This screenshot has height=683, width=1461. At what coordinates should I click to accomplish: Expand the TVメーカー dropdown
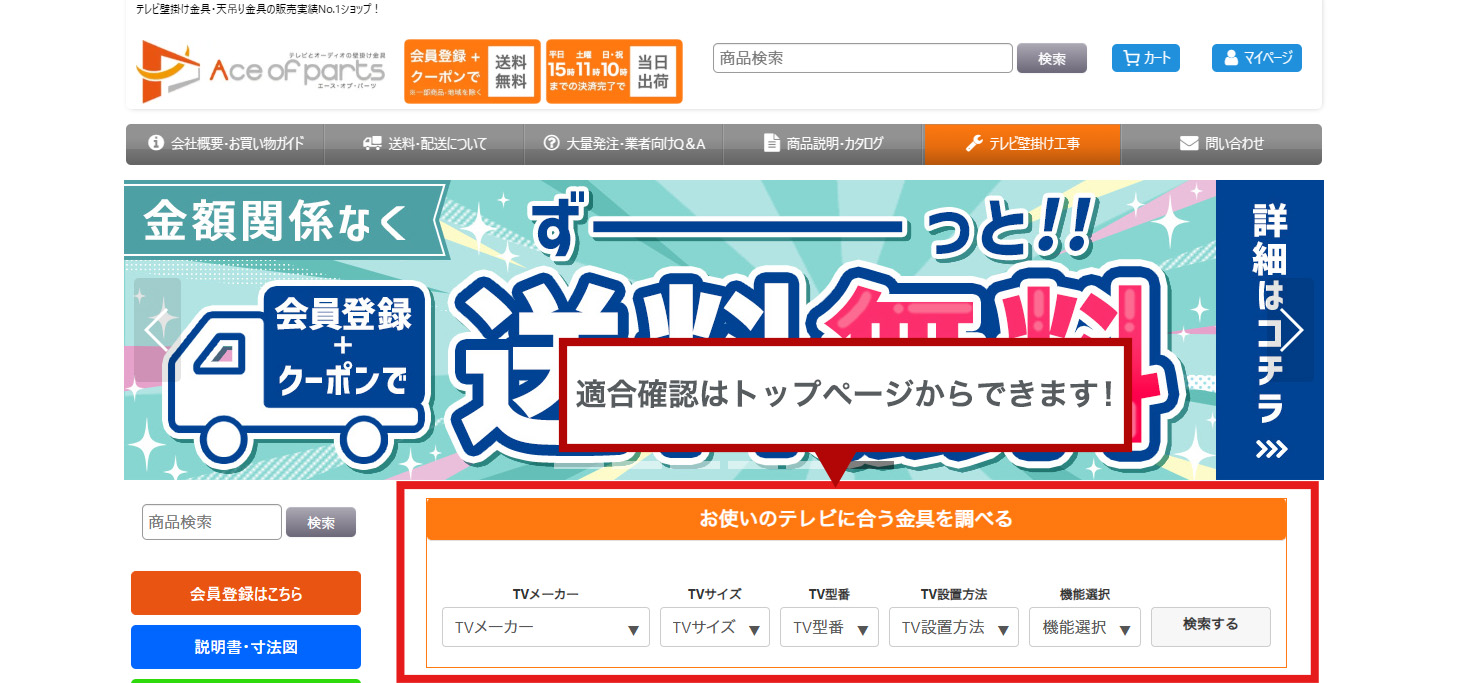tap(546, 627)
